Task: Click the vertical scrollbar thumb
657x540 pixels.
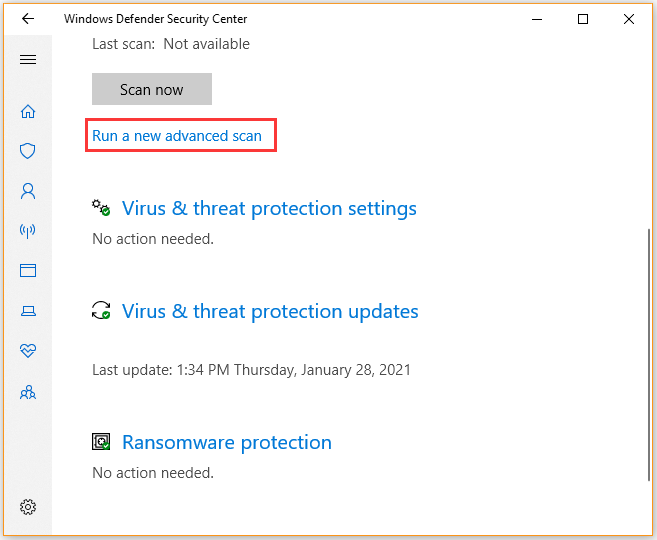Action: point(649,355)
